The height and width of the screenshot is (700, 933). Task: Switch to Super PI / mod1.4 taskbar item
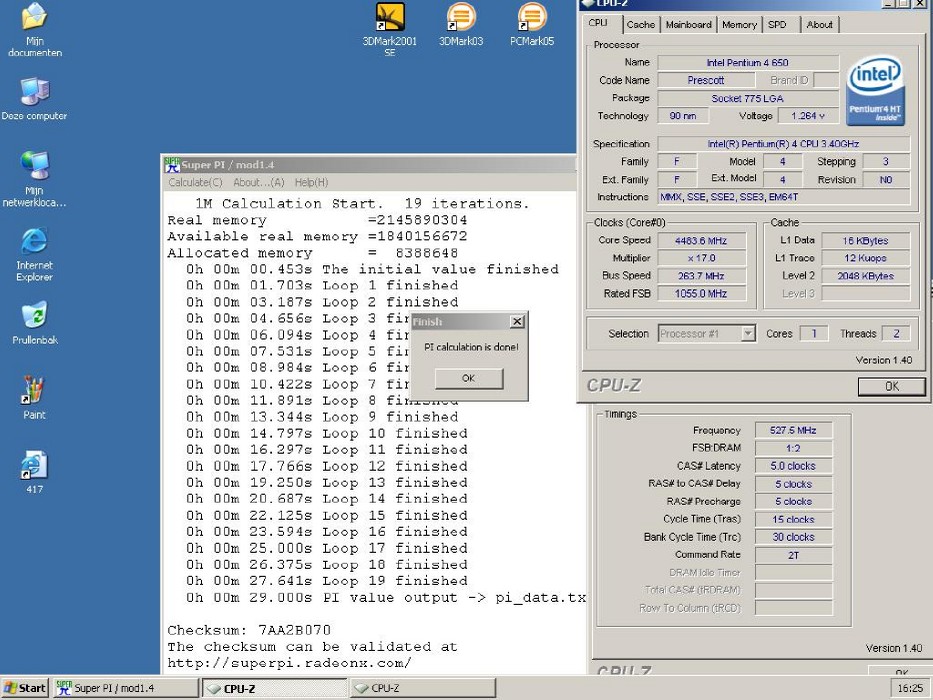tap(126, 688)
